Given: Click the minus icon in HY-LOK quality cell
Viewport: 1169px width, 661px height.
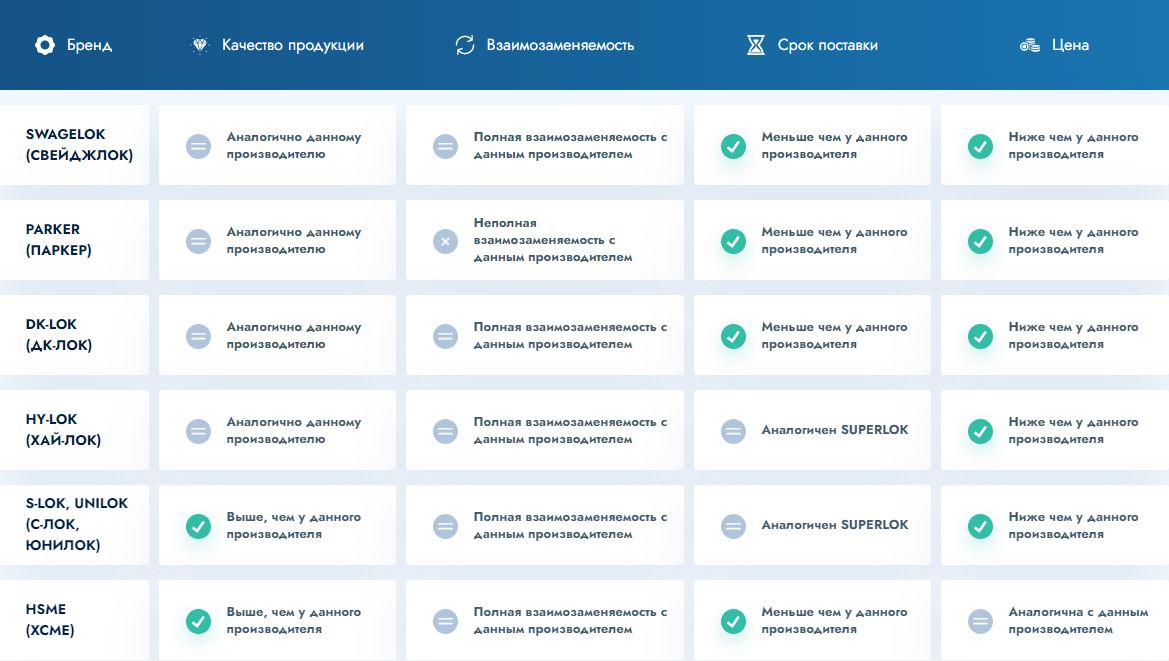Looking at the screenshot, I should tap(198, 431).
